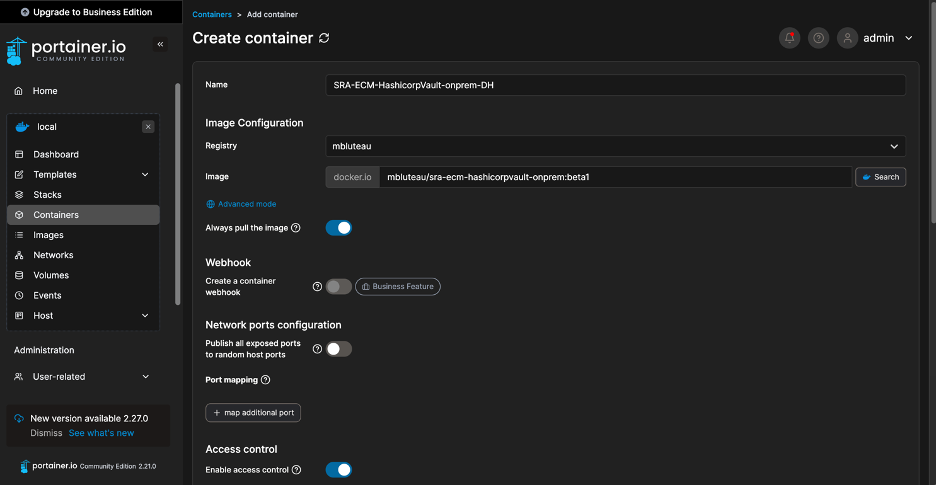Collapse the sidebar with the double chevron icon
936x486 pixels.
160,44
